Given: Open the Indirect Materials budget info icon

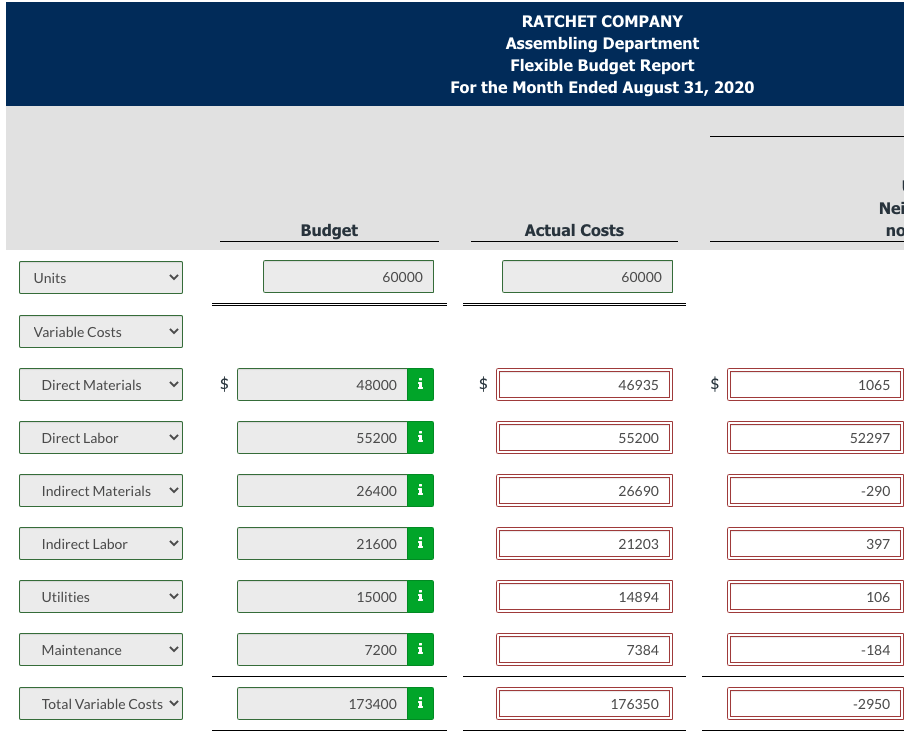Looking at the screenshot, I should 420,490.
